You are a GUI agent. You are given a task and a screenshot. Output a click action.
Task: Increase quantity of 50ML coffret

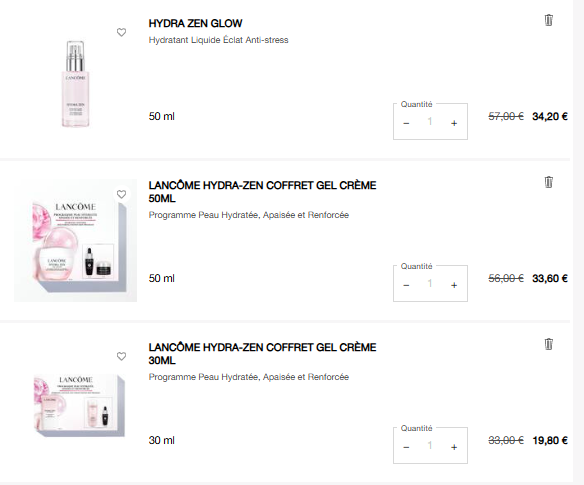tap(454, 285)
